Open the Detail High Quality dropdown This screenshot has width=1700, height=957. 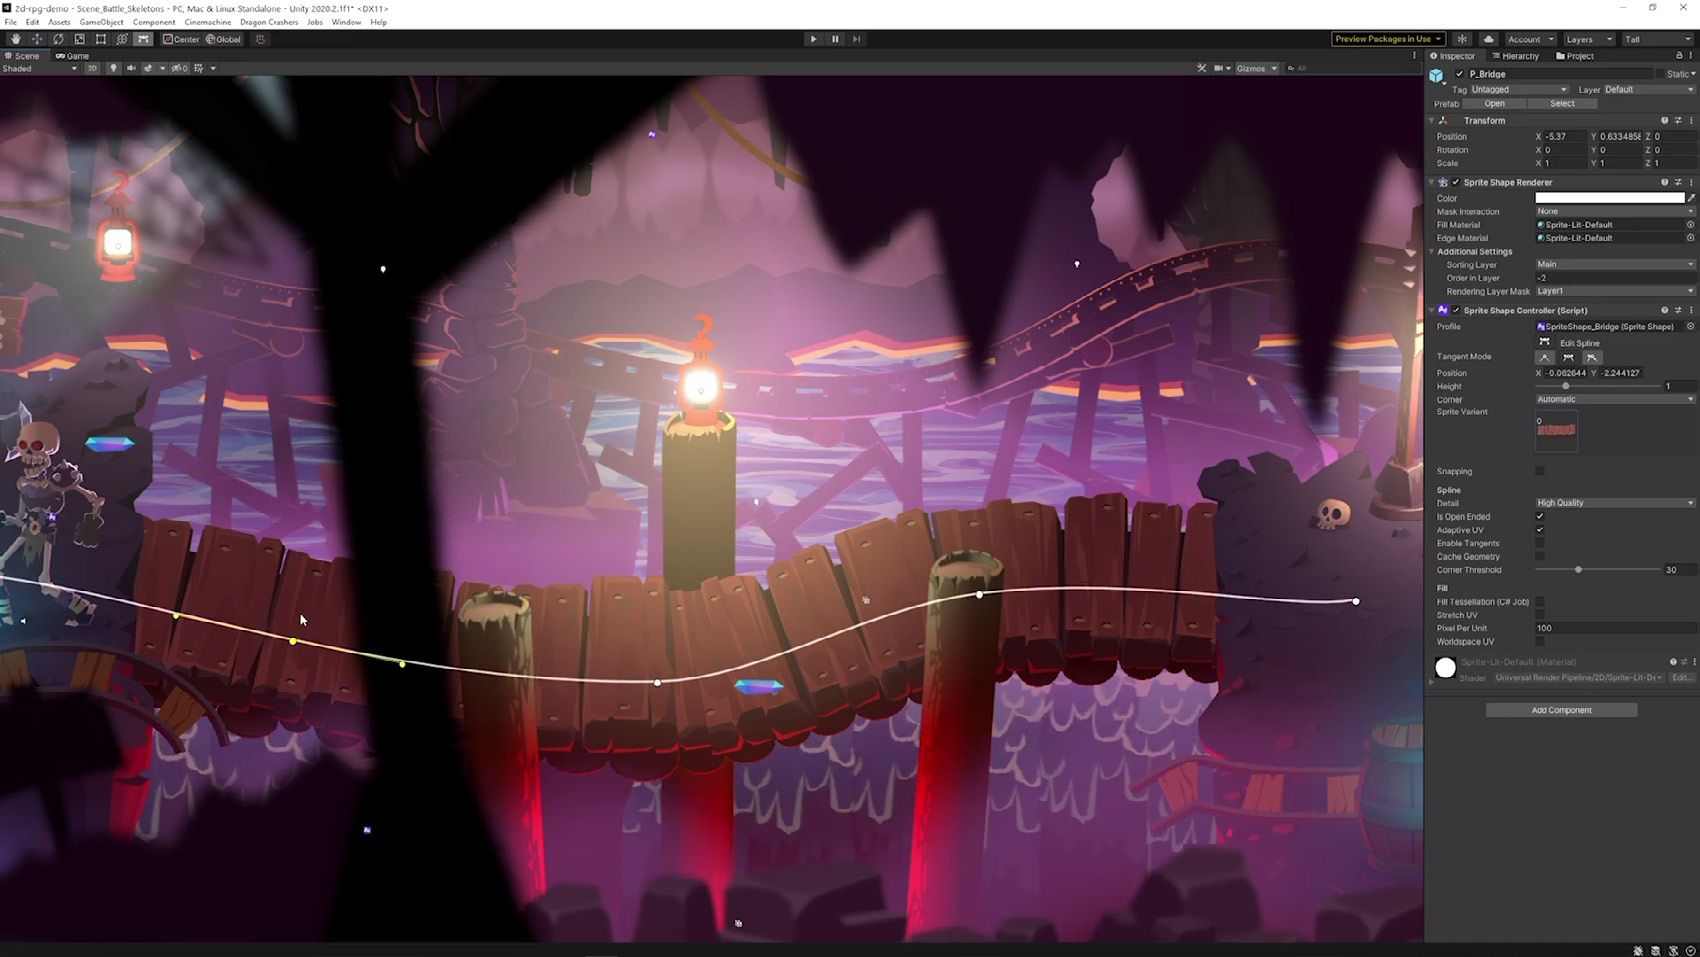pos(1615,503)
